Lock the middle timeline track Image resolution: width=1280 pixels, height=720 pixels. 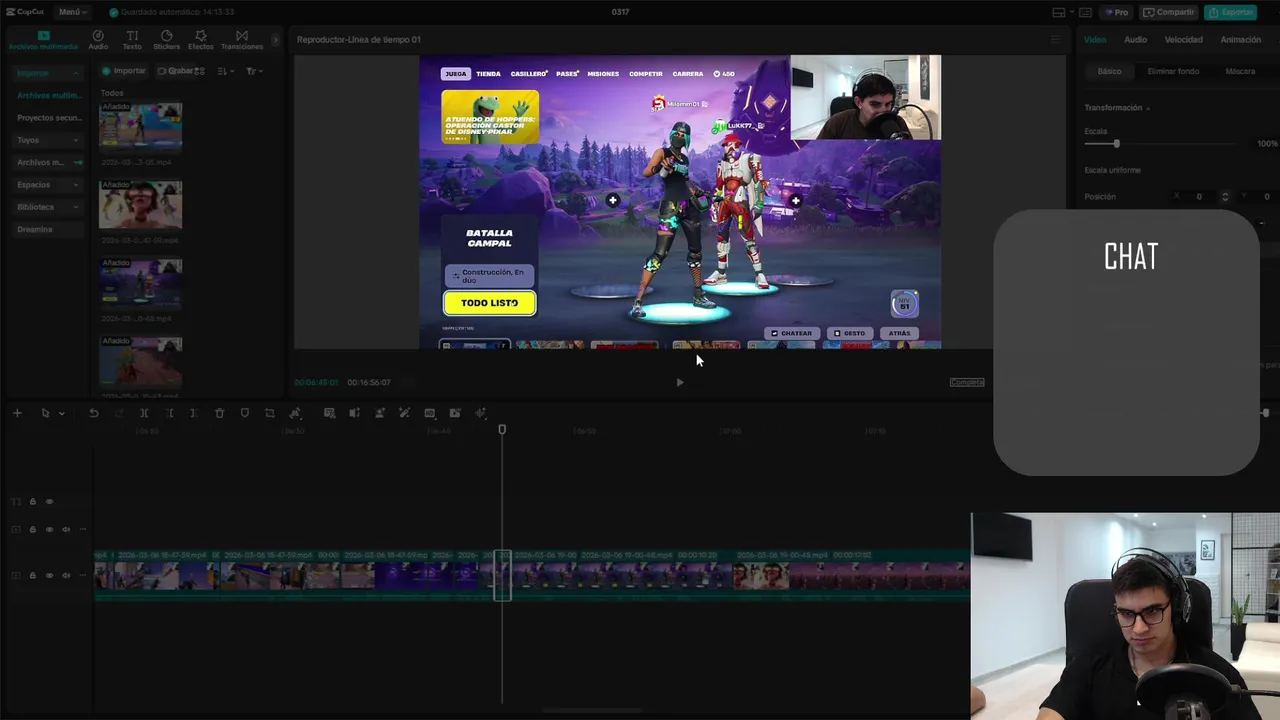[32, 529]
